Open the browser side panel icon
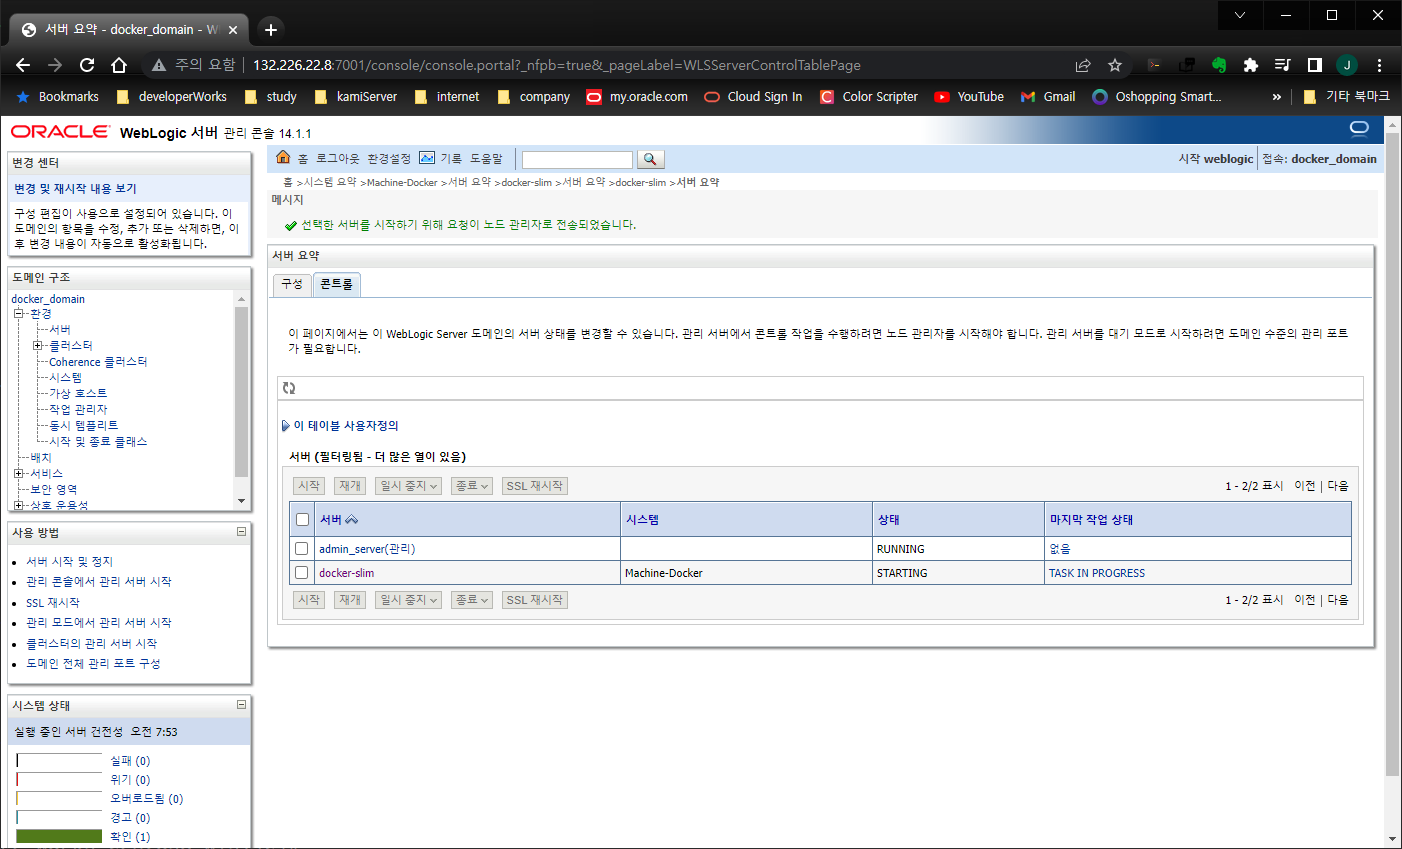The height and width of the screenshot is (849, 1402). [x=1315, y=65]
